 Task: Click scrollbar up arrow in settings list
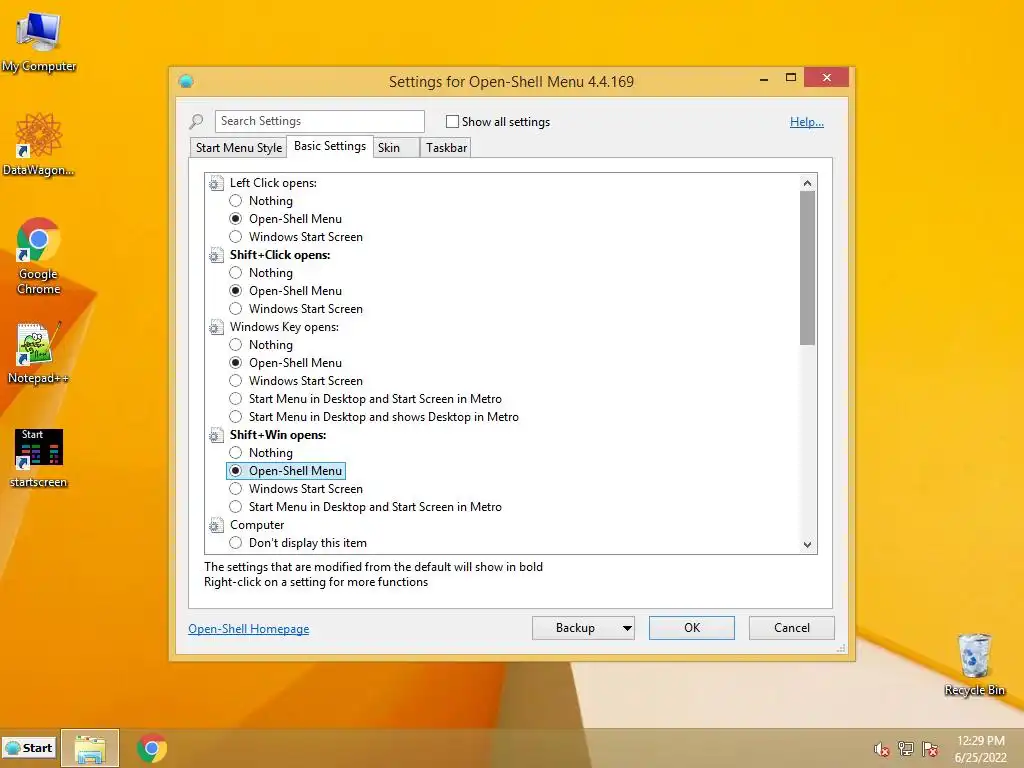(807, 184)
